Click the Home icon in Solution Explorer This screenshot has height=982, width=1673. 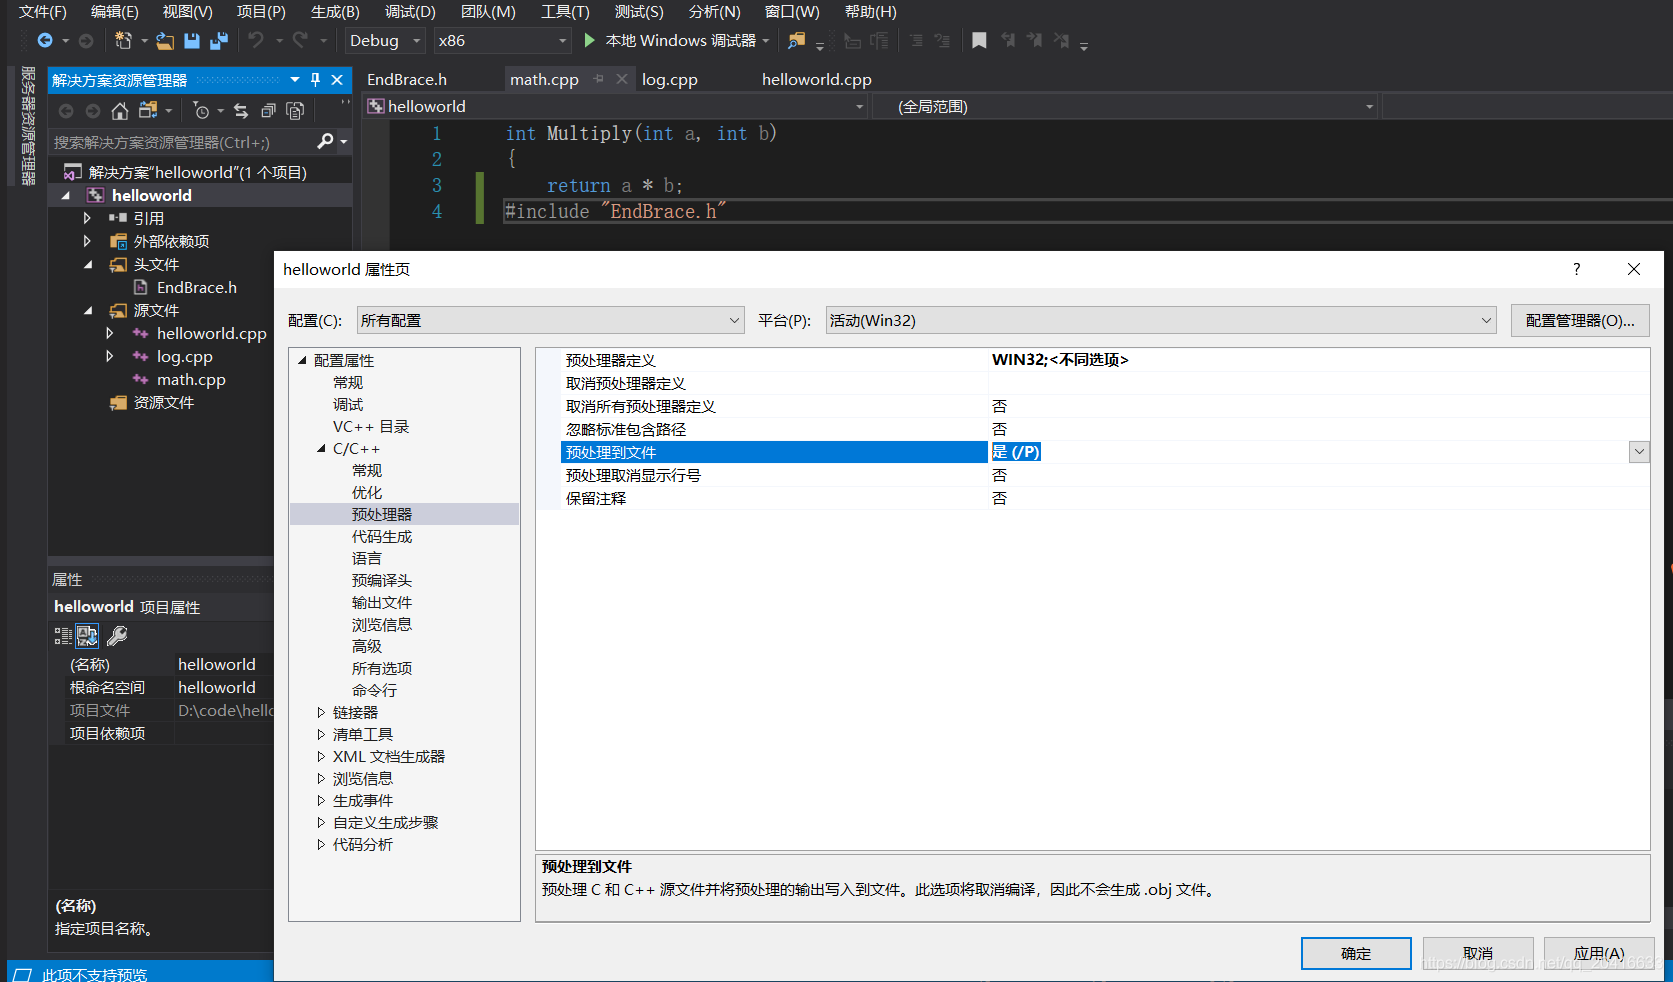(120, 111)
